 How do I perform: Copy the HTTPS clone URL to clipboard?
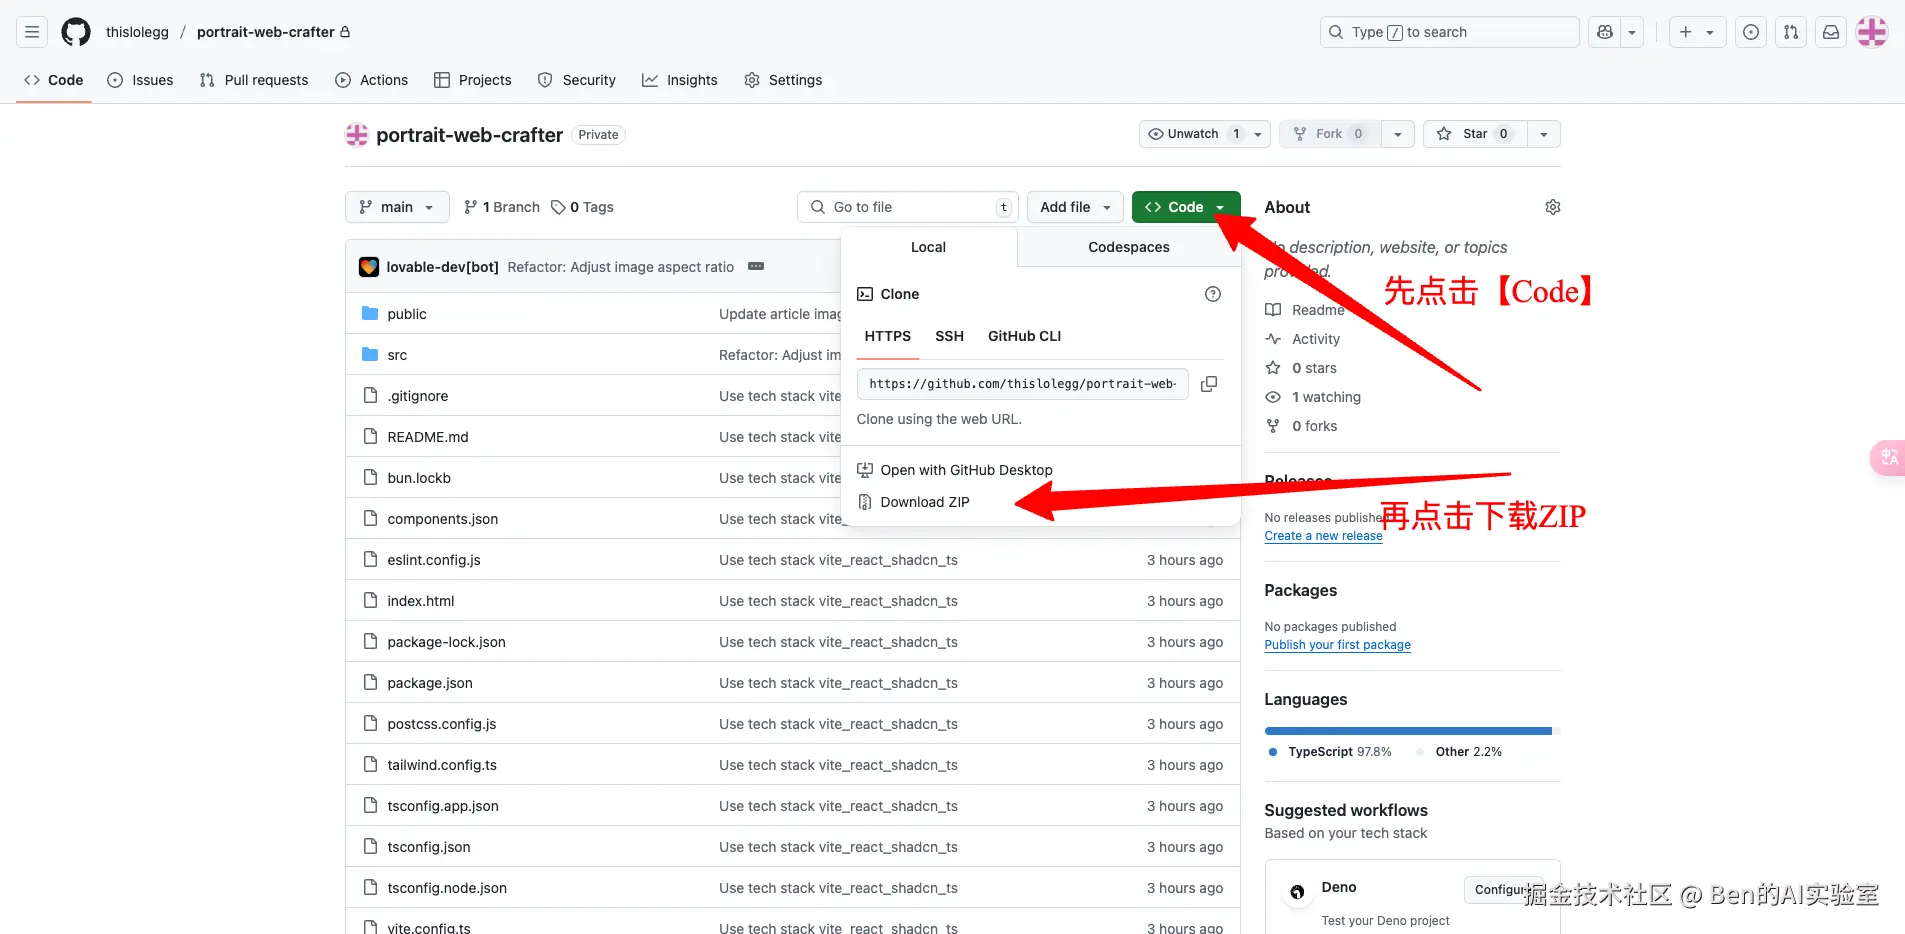(x=1209, y=384)
